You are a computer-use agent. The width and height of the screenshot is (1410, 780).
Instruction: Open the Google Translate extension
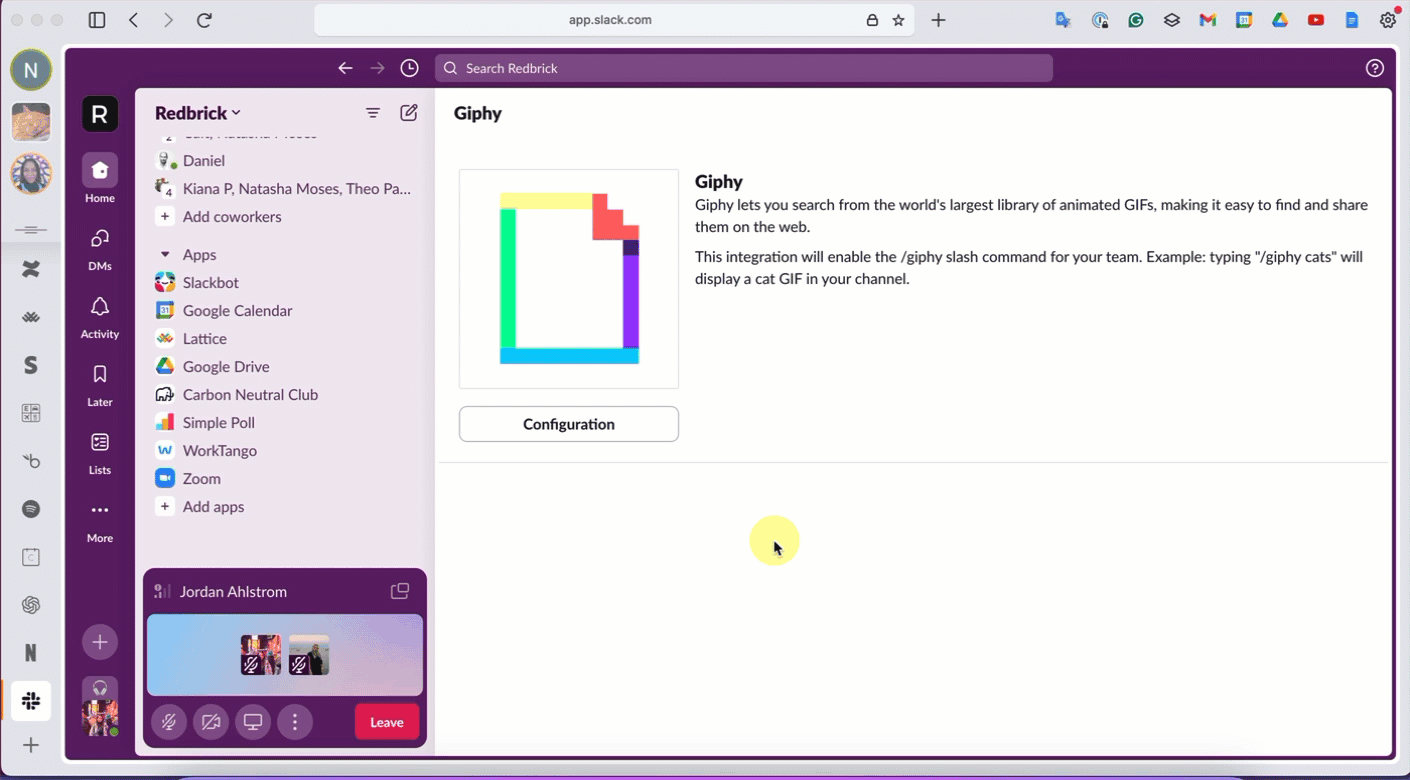[1064, 20]
